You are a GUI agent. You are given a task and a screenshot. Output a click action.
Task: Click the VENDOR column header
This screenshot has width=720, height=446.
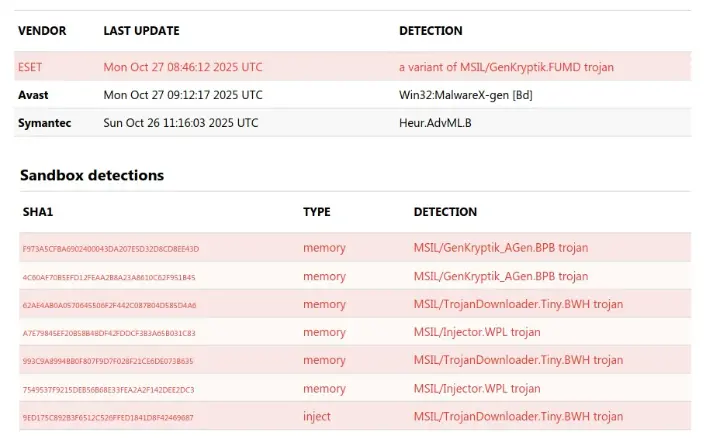click(x=42, y=31)
